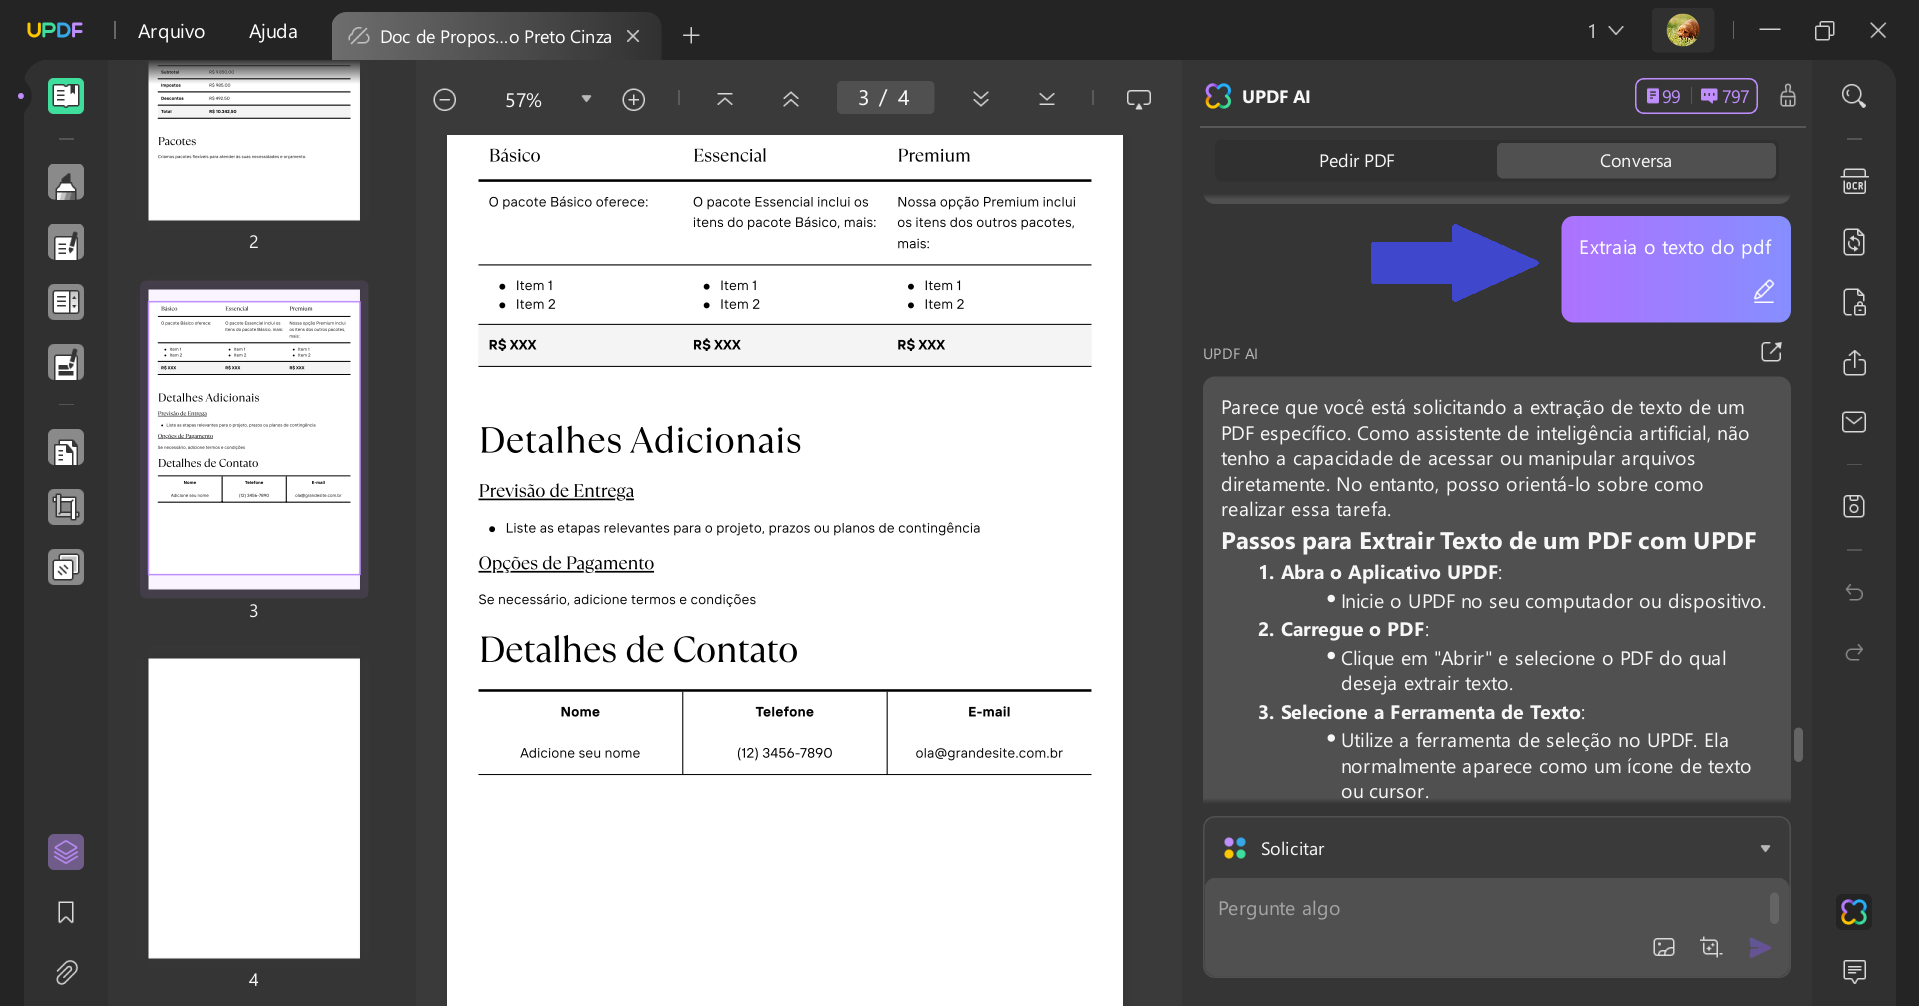
Task: Click the 'Detalhes Adicionais' heading in the document
Action: [640, 440]
